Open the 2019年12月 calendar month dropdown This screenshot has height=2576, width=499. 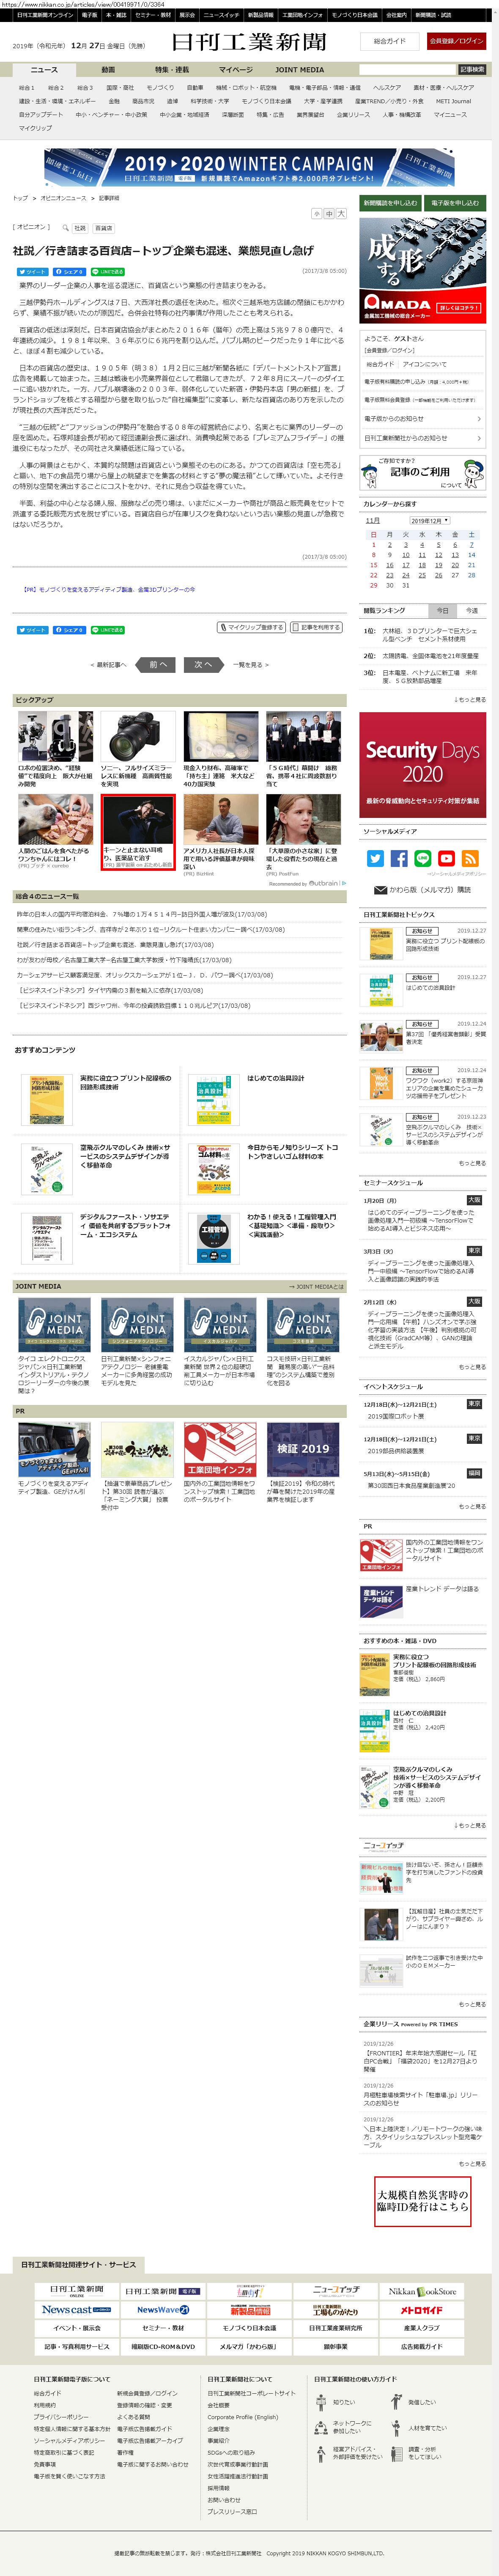[x=430, y=520]
